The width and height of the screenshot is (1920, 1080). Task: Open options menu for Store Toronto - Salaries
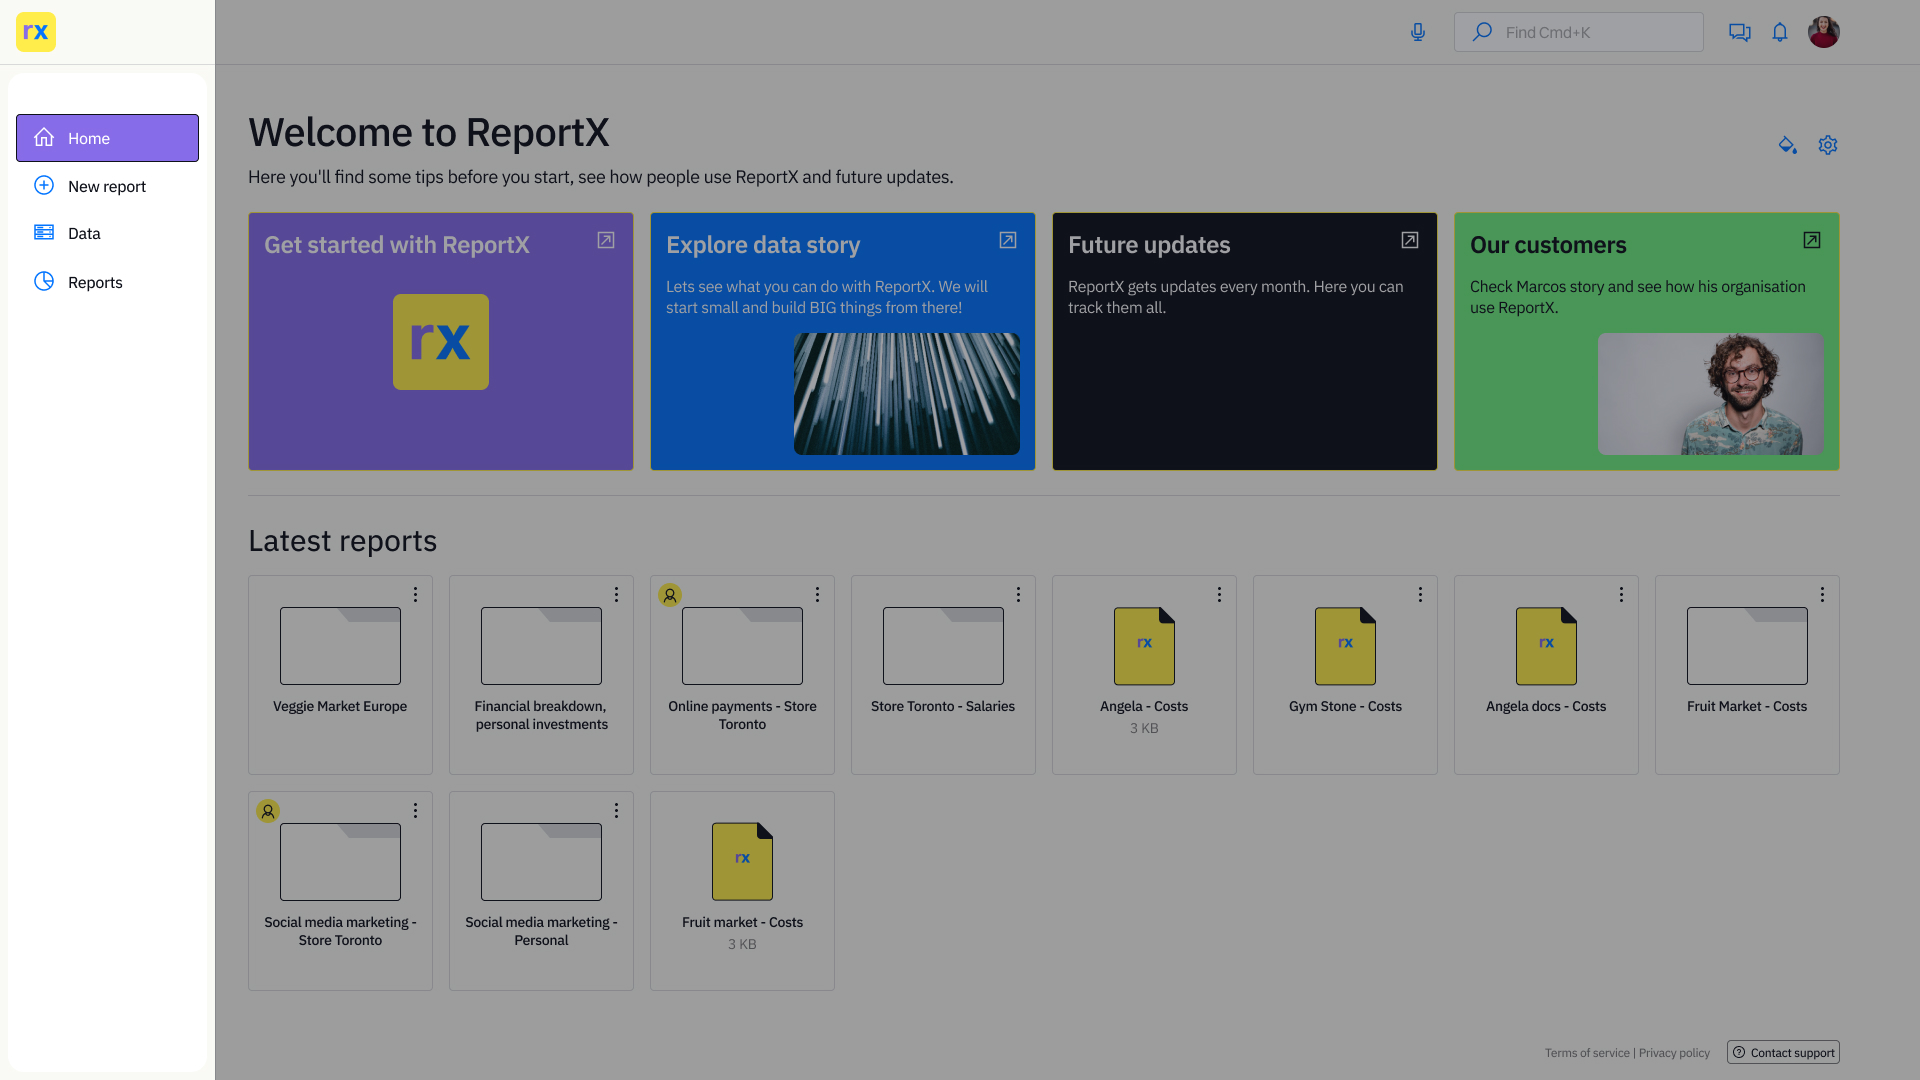point(1018,594)
